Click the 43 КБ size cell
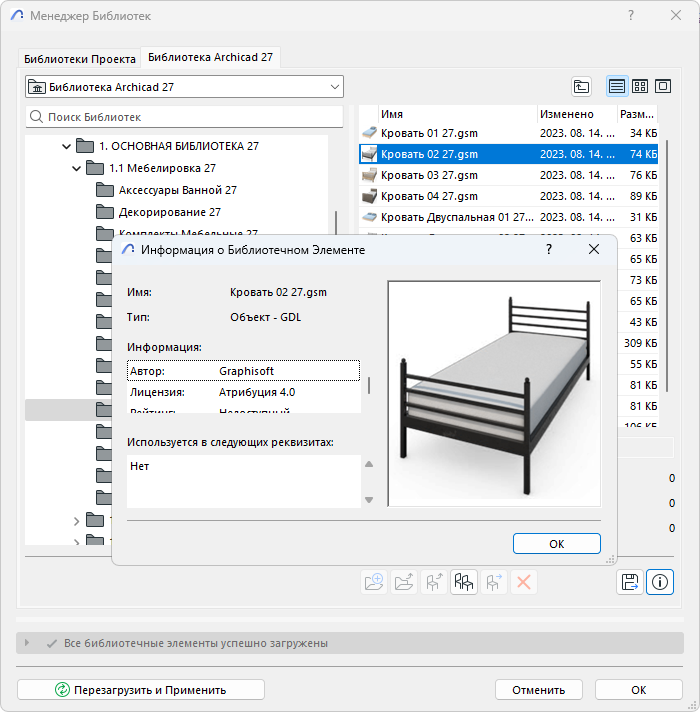The height and width of the screenshot is (712, 700). tap(643, 322)
